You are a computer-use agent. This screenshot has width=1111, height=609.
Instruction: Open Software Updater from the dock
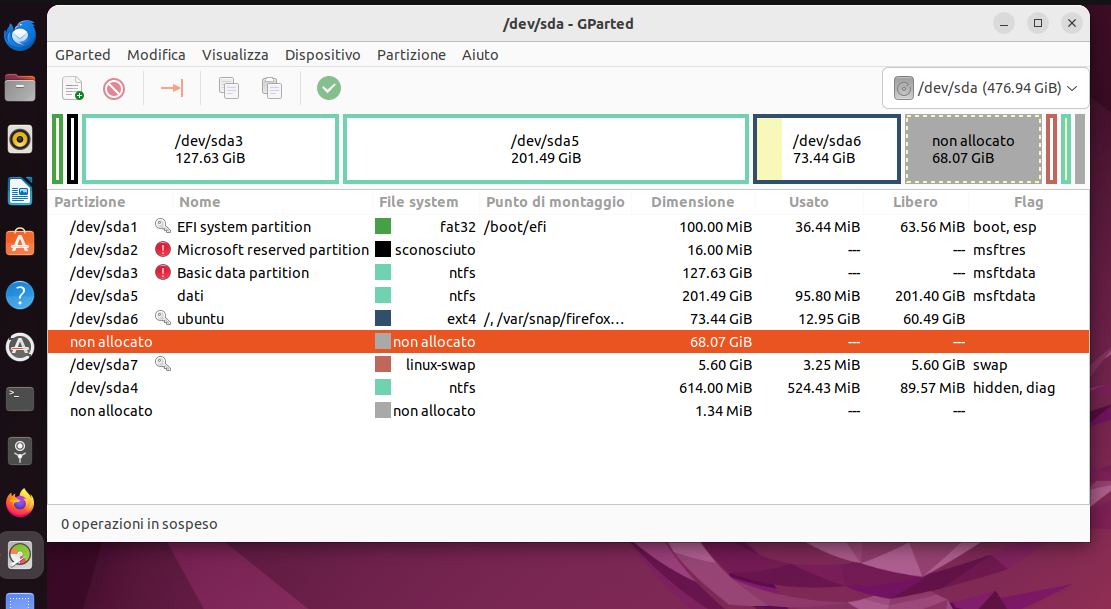click(20, 347)
